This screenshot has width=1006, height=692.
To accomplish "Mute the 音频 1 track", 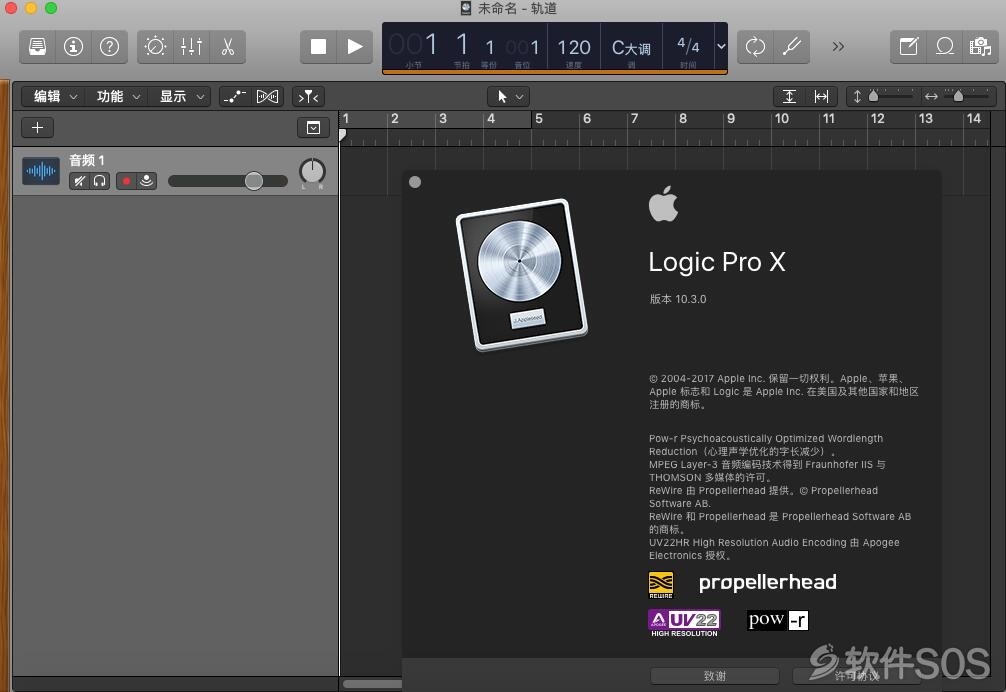I will pyautogui.click(x=79, y=181).
